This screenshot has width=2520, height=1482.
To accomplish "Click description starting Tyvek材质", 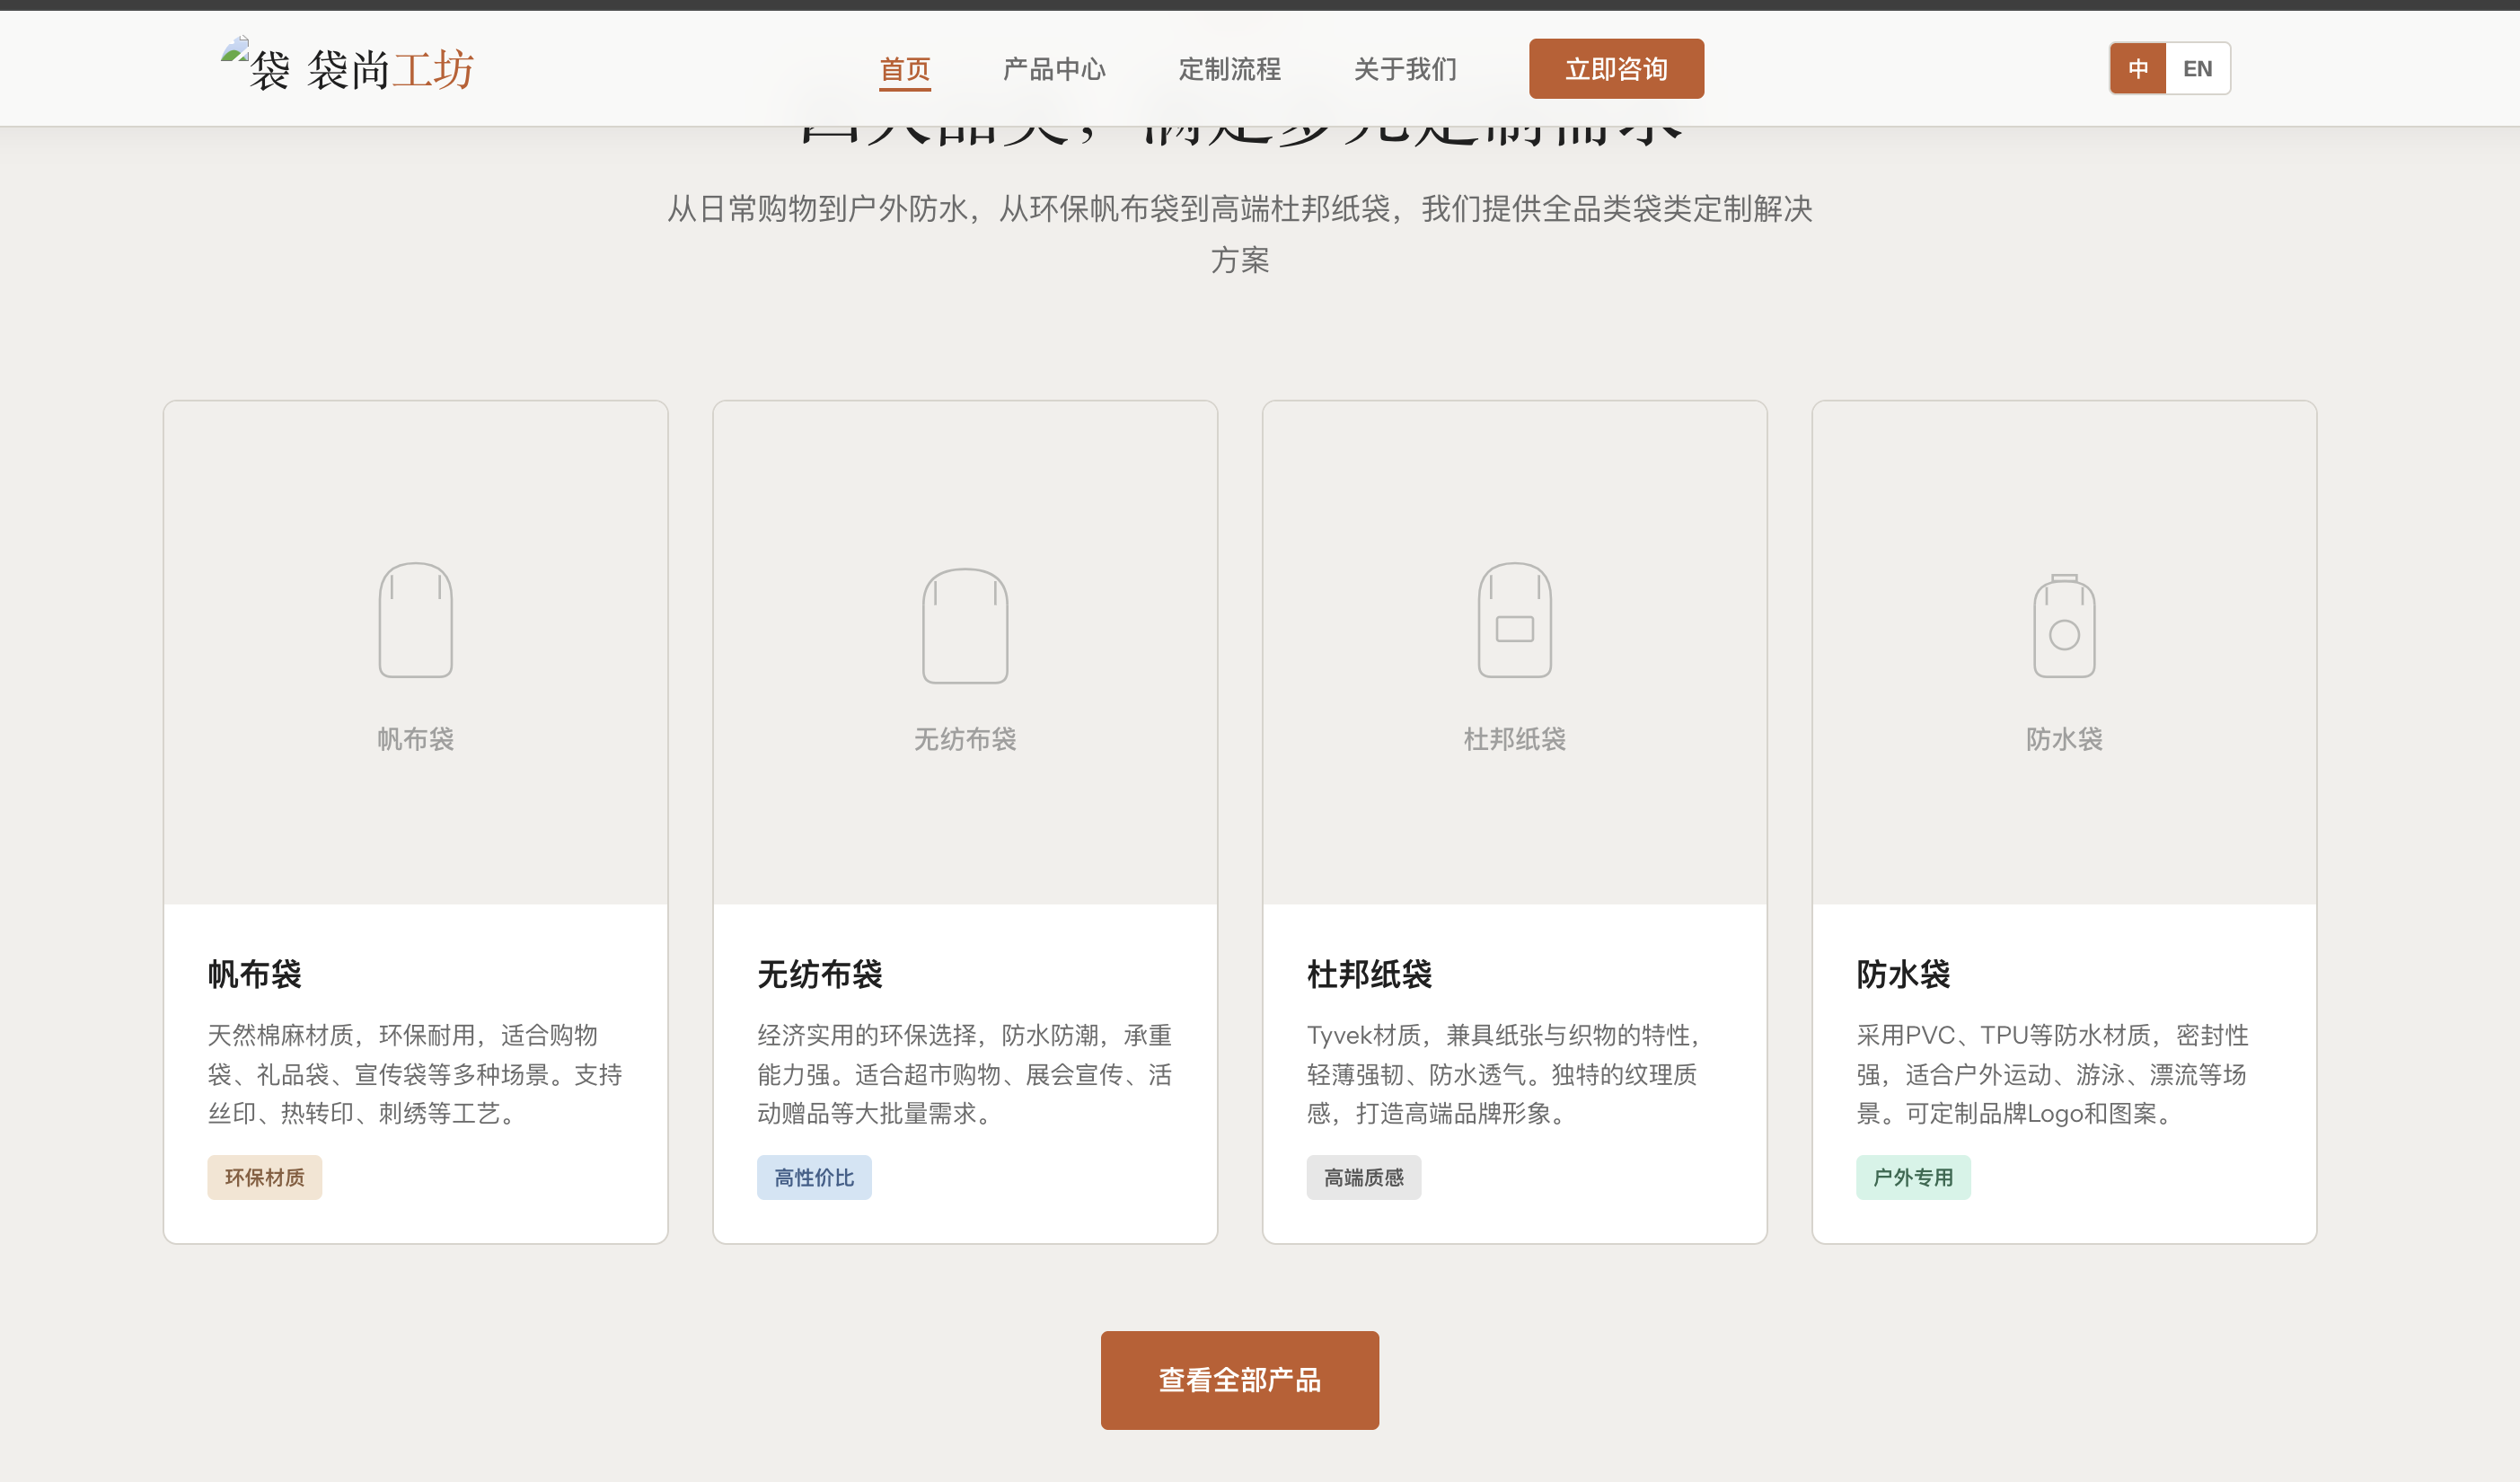I will click(x=1505, y=1074).
